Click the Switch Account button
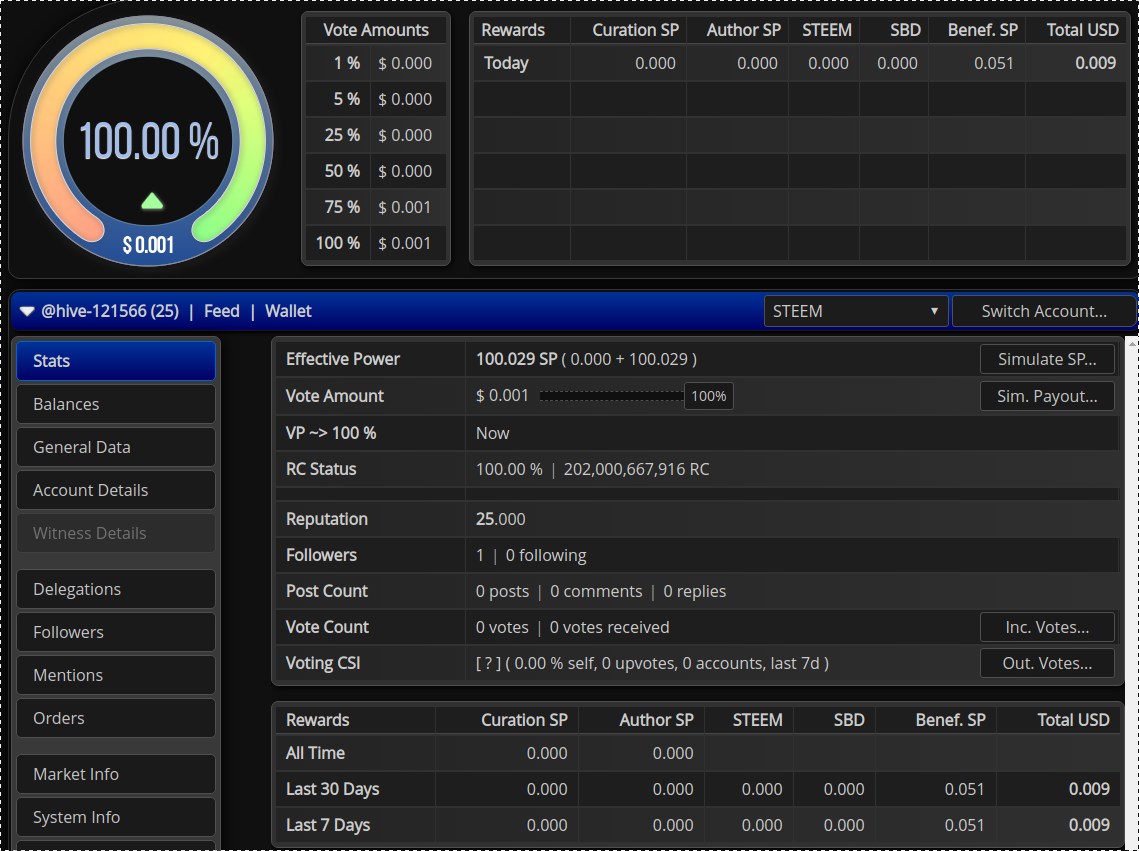This screenshot has height=851, width=1139. tap(1043, 311)
